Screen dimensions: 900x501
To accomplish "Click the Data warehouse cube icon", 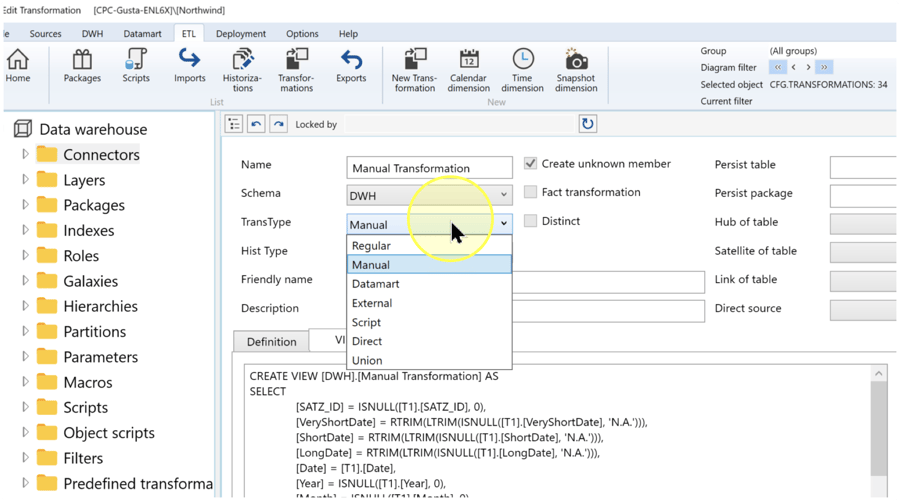I will click(22, 129).
